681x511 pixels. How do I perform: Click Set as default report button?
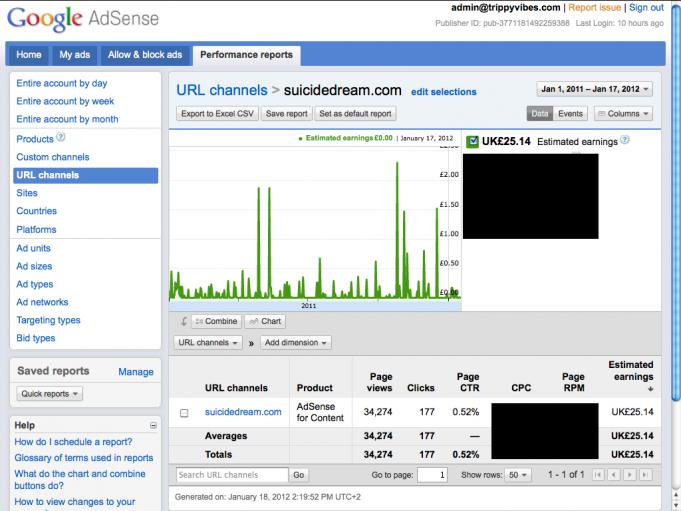[x=355, y=114]
